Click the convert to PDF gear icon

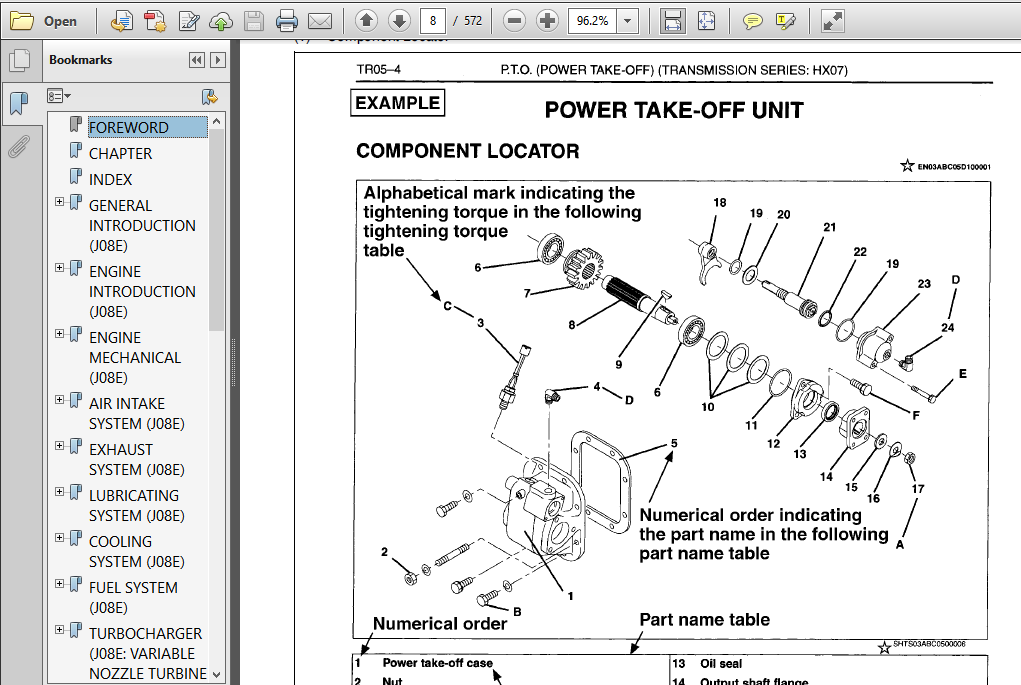tap(155, 21)
